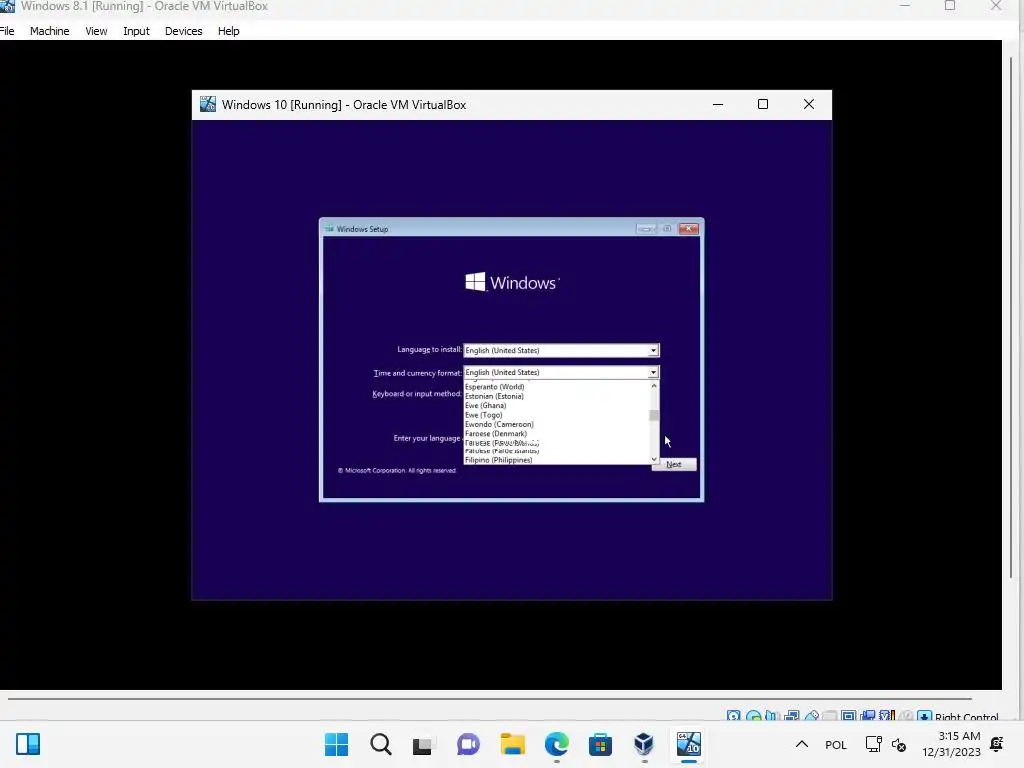Screen dimensions: 1024x768
Task: Click the list scroll-down arrow
Action: [x=654, y=460]
